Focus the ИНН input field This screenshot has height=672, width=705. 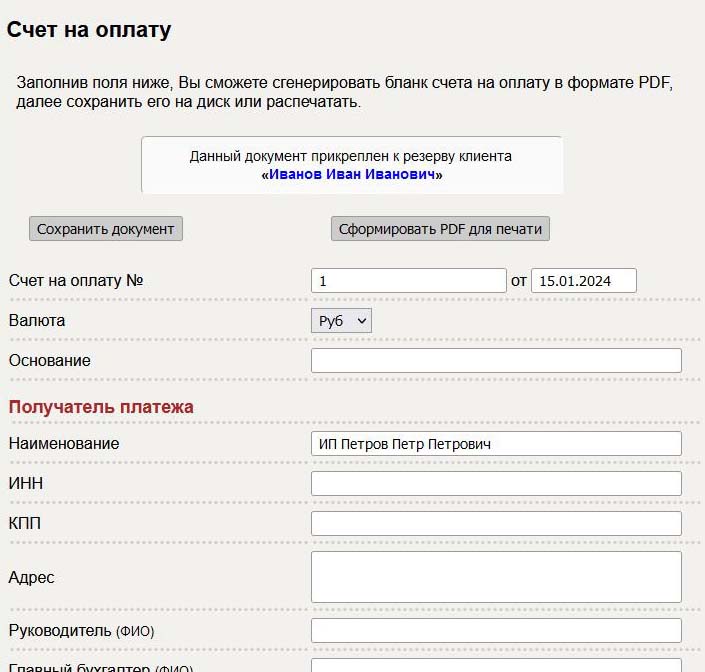(x=496, y=484)
